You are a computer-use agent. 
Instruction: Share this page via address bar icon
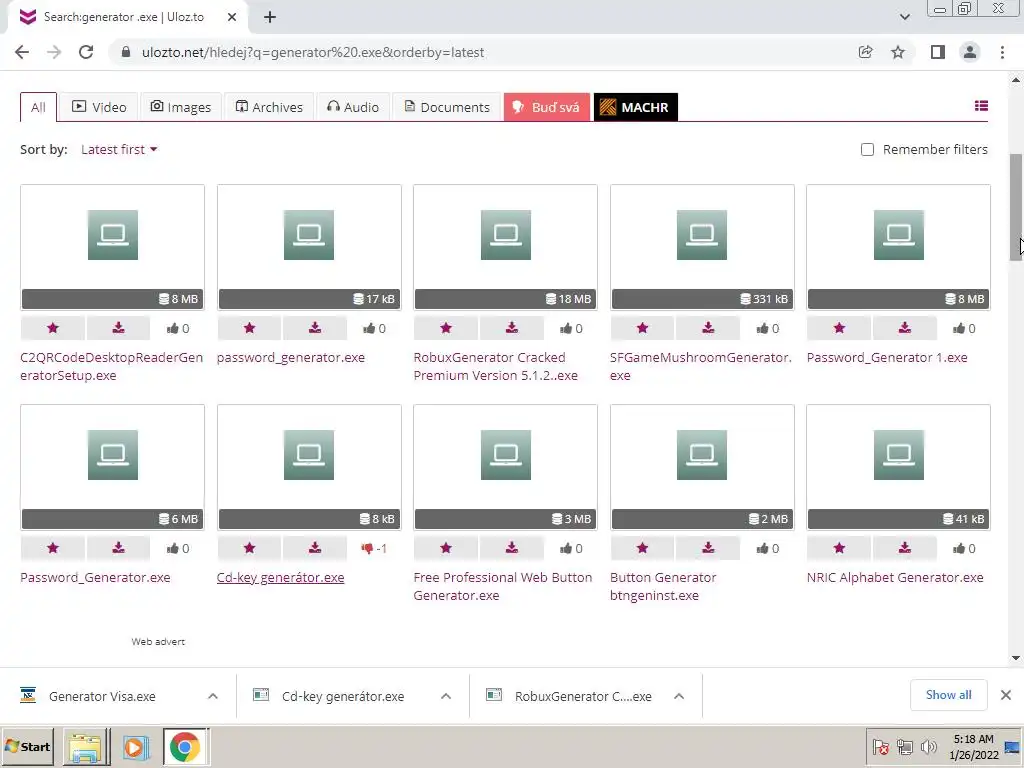tap(865, 52)
